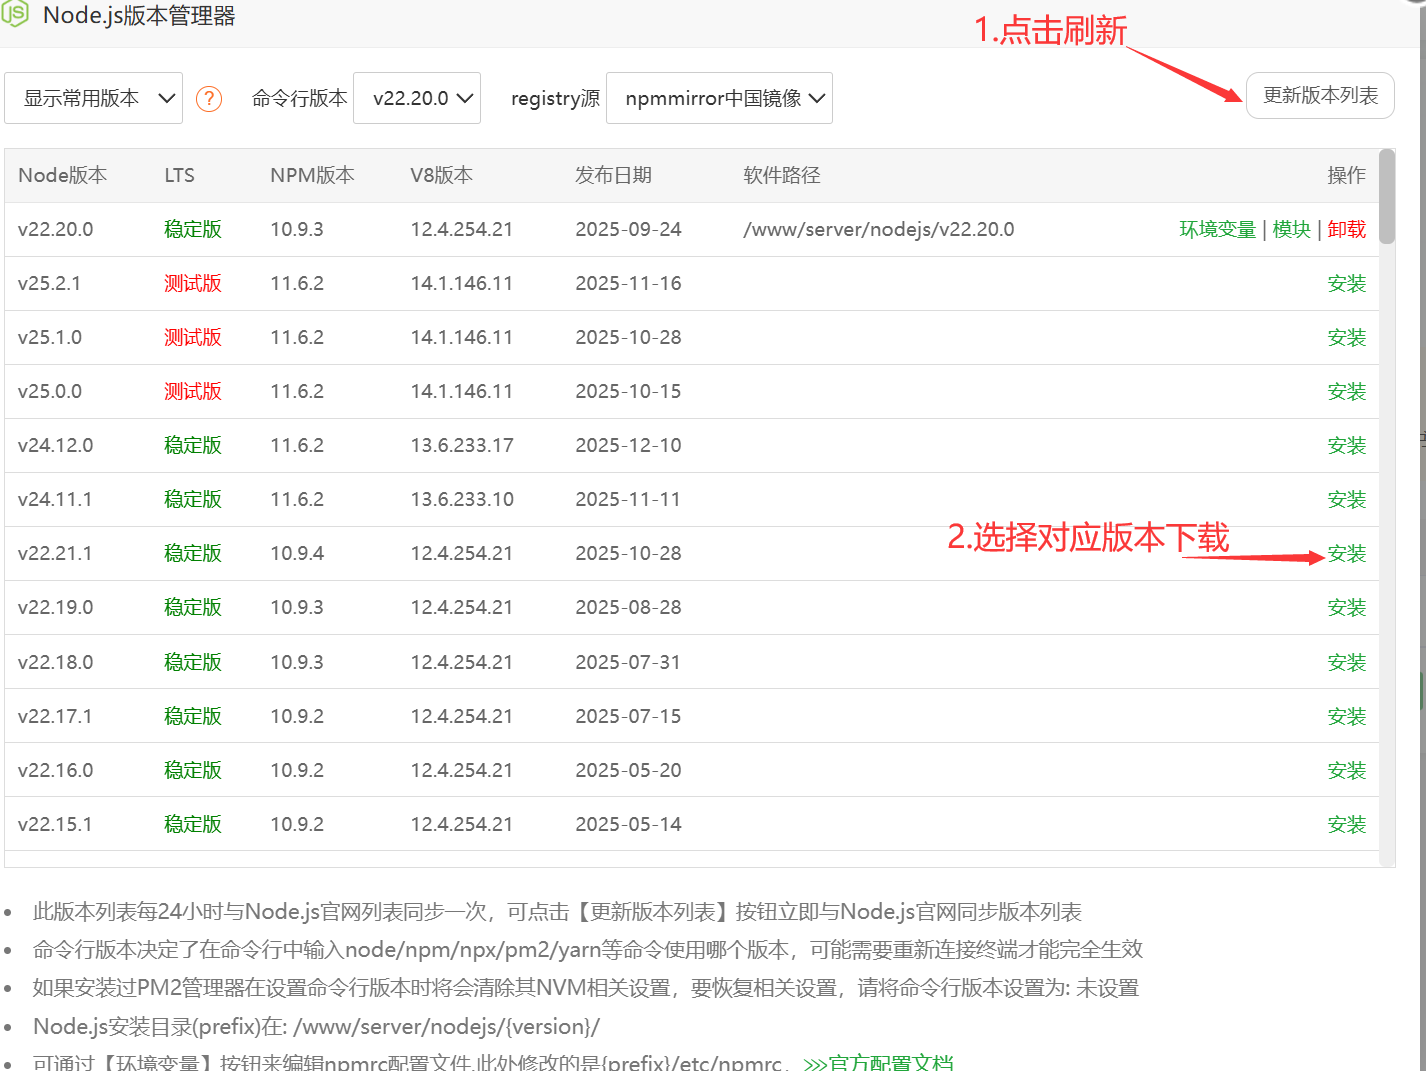Viewport: 1426px width, 1071px height.
Task: Click the Node.js logo icon in title
Action: tap(15, 14)
